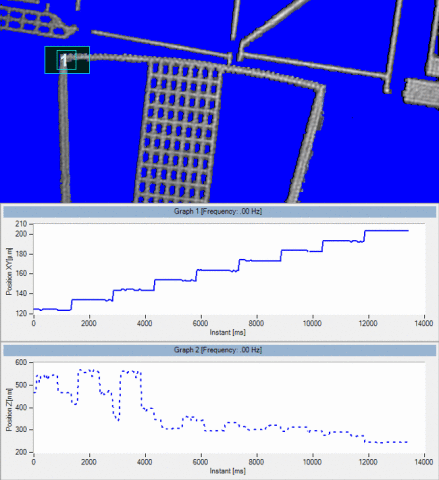Click the Graph 2 frequency header bar
Viewport: 439px width, 480px height.
point(219,350)
